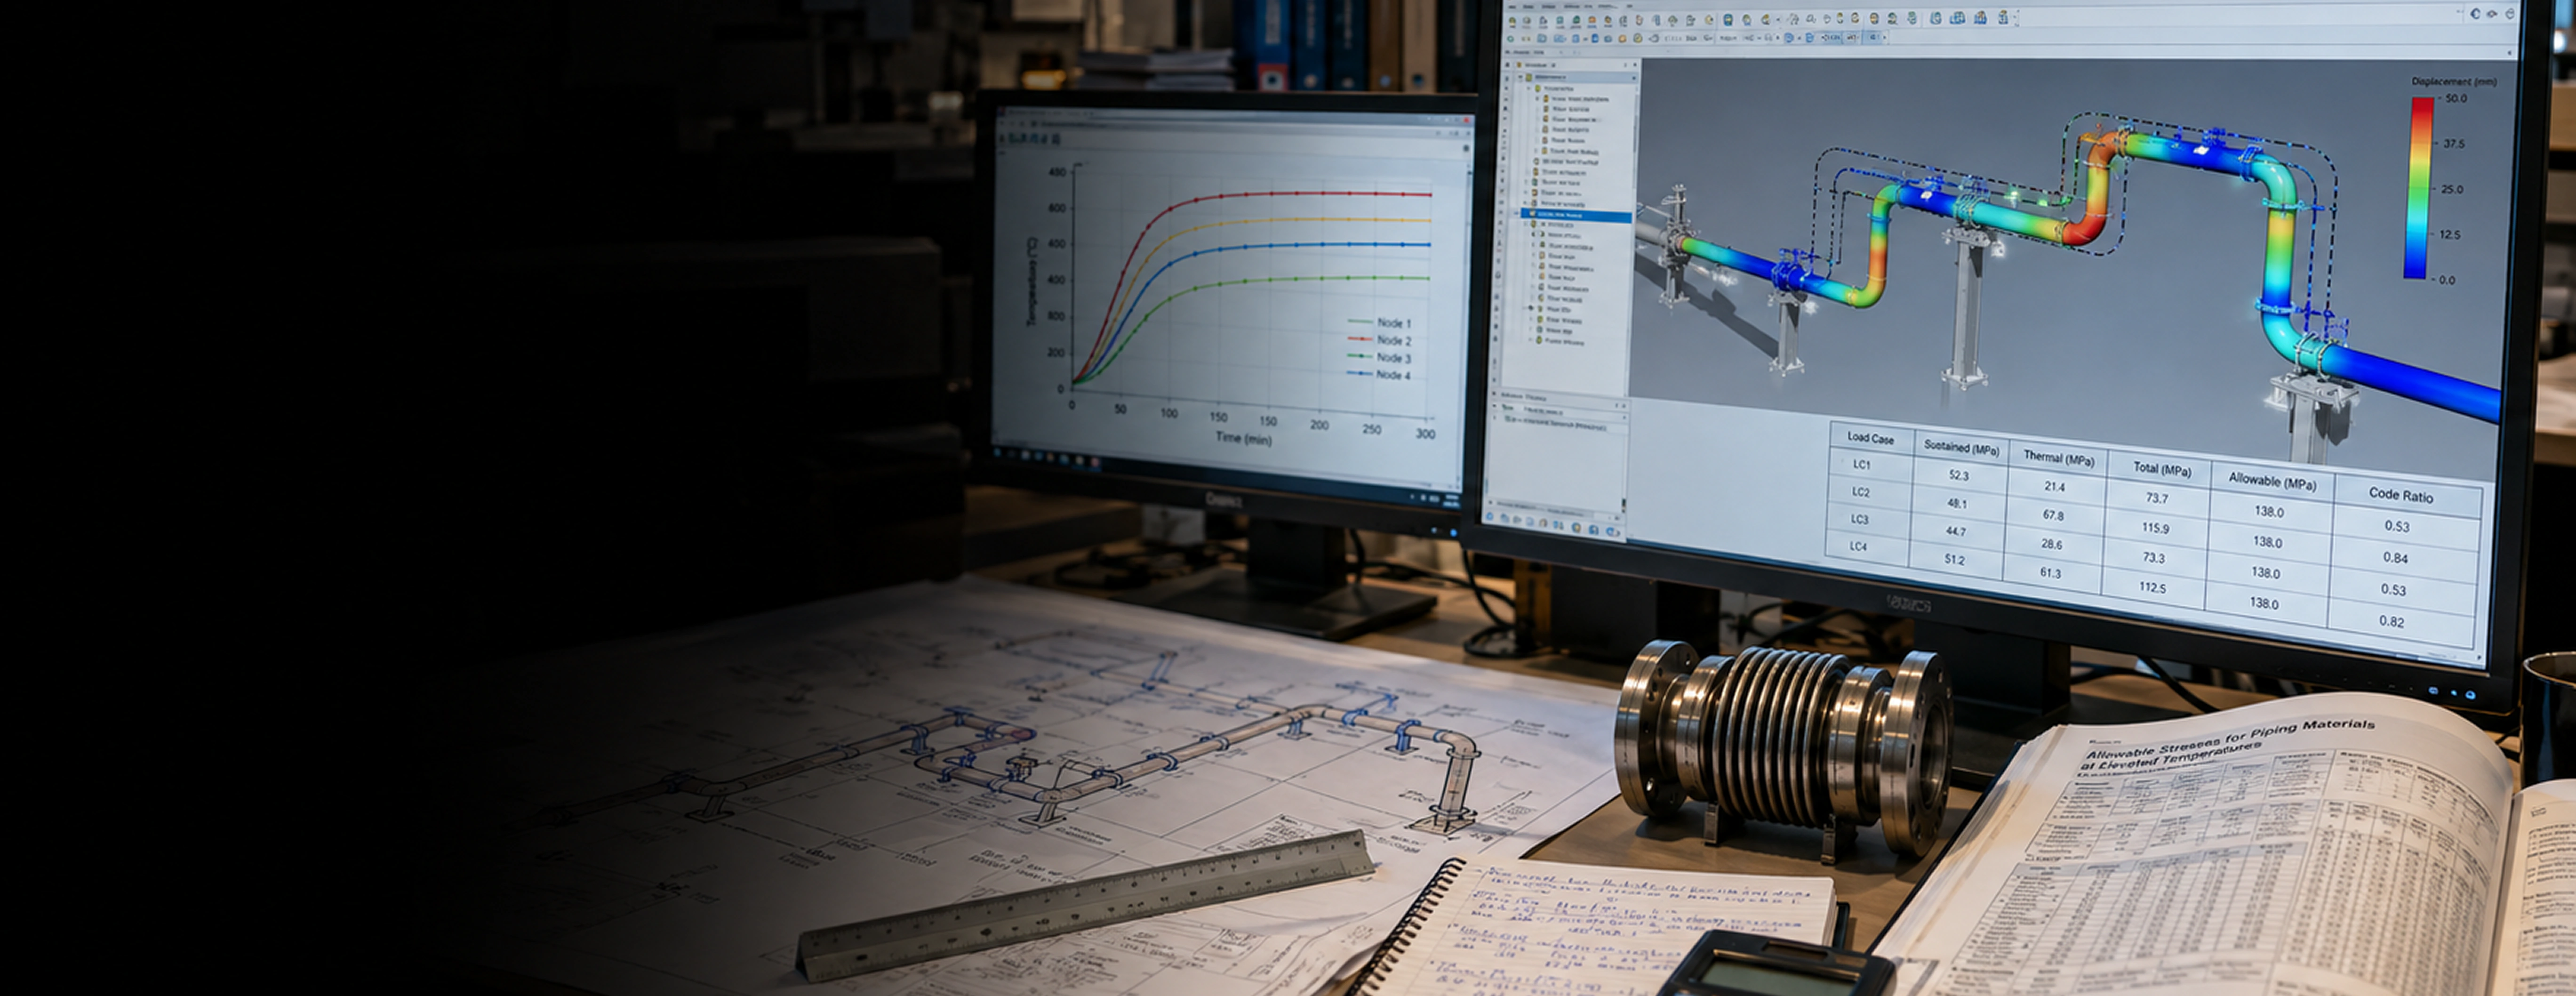Click the 50.0 value on displacement legend
The height and width of the screenshot is (996, 2576).
tap(2456, 99)
